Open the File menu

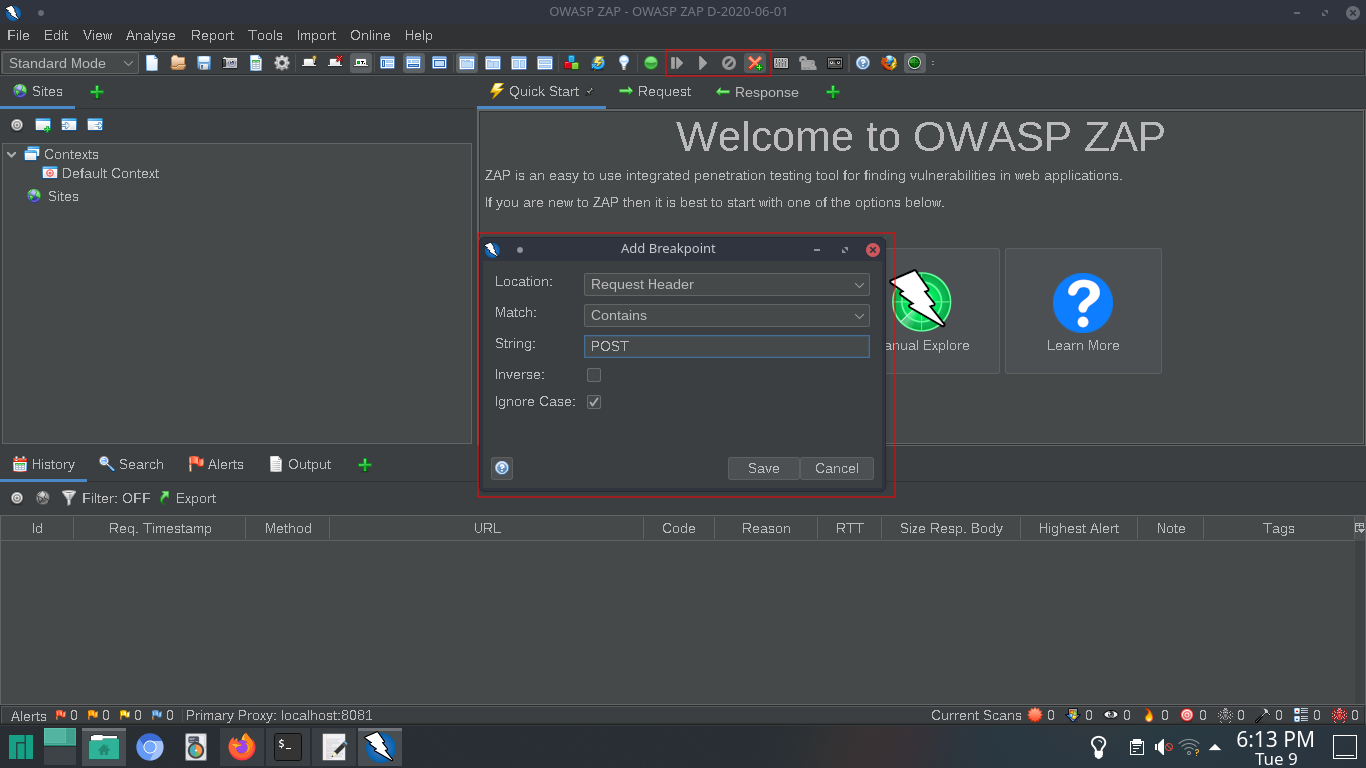click(x=18, y=35)
